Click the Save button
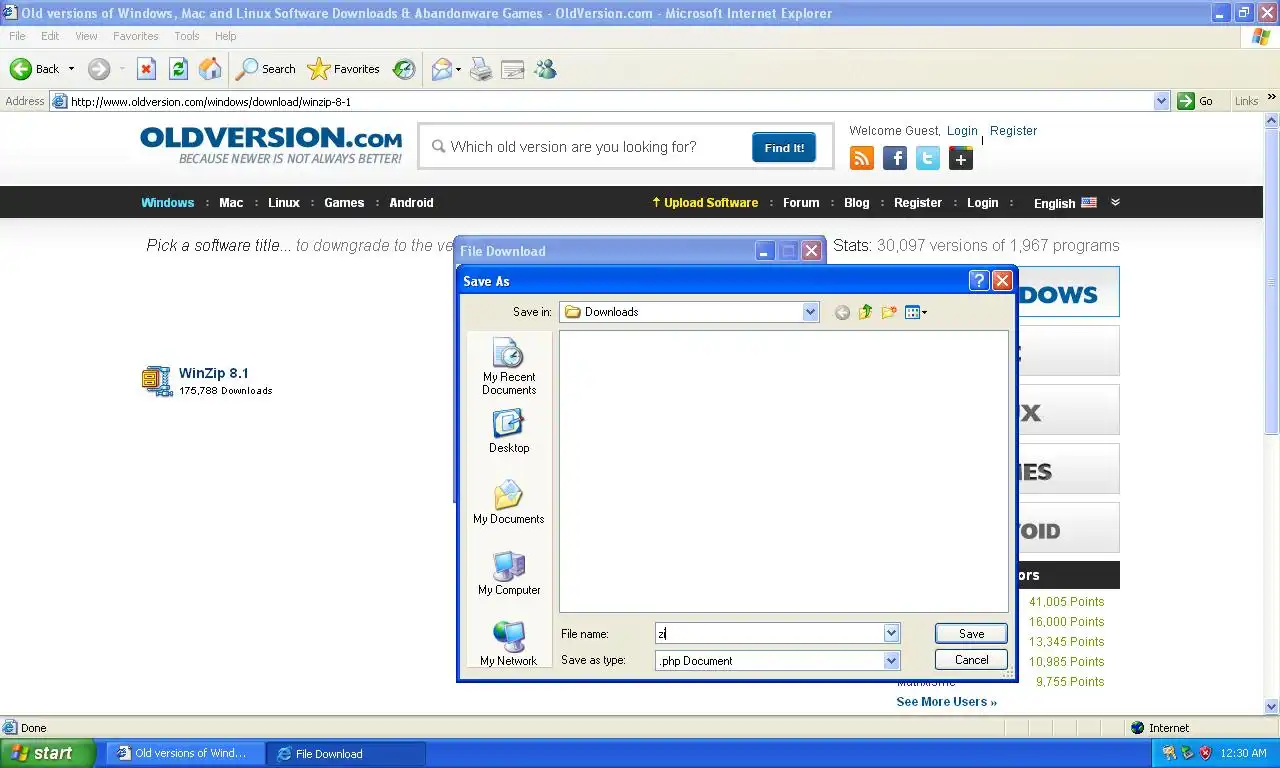The height and width of the screenshot is (768, 1280). pyautogui.click(x=971, y=633)
